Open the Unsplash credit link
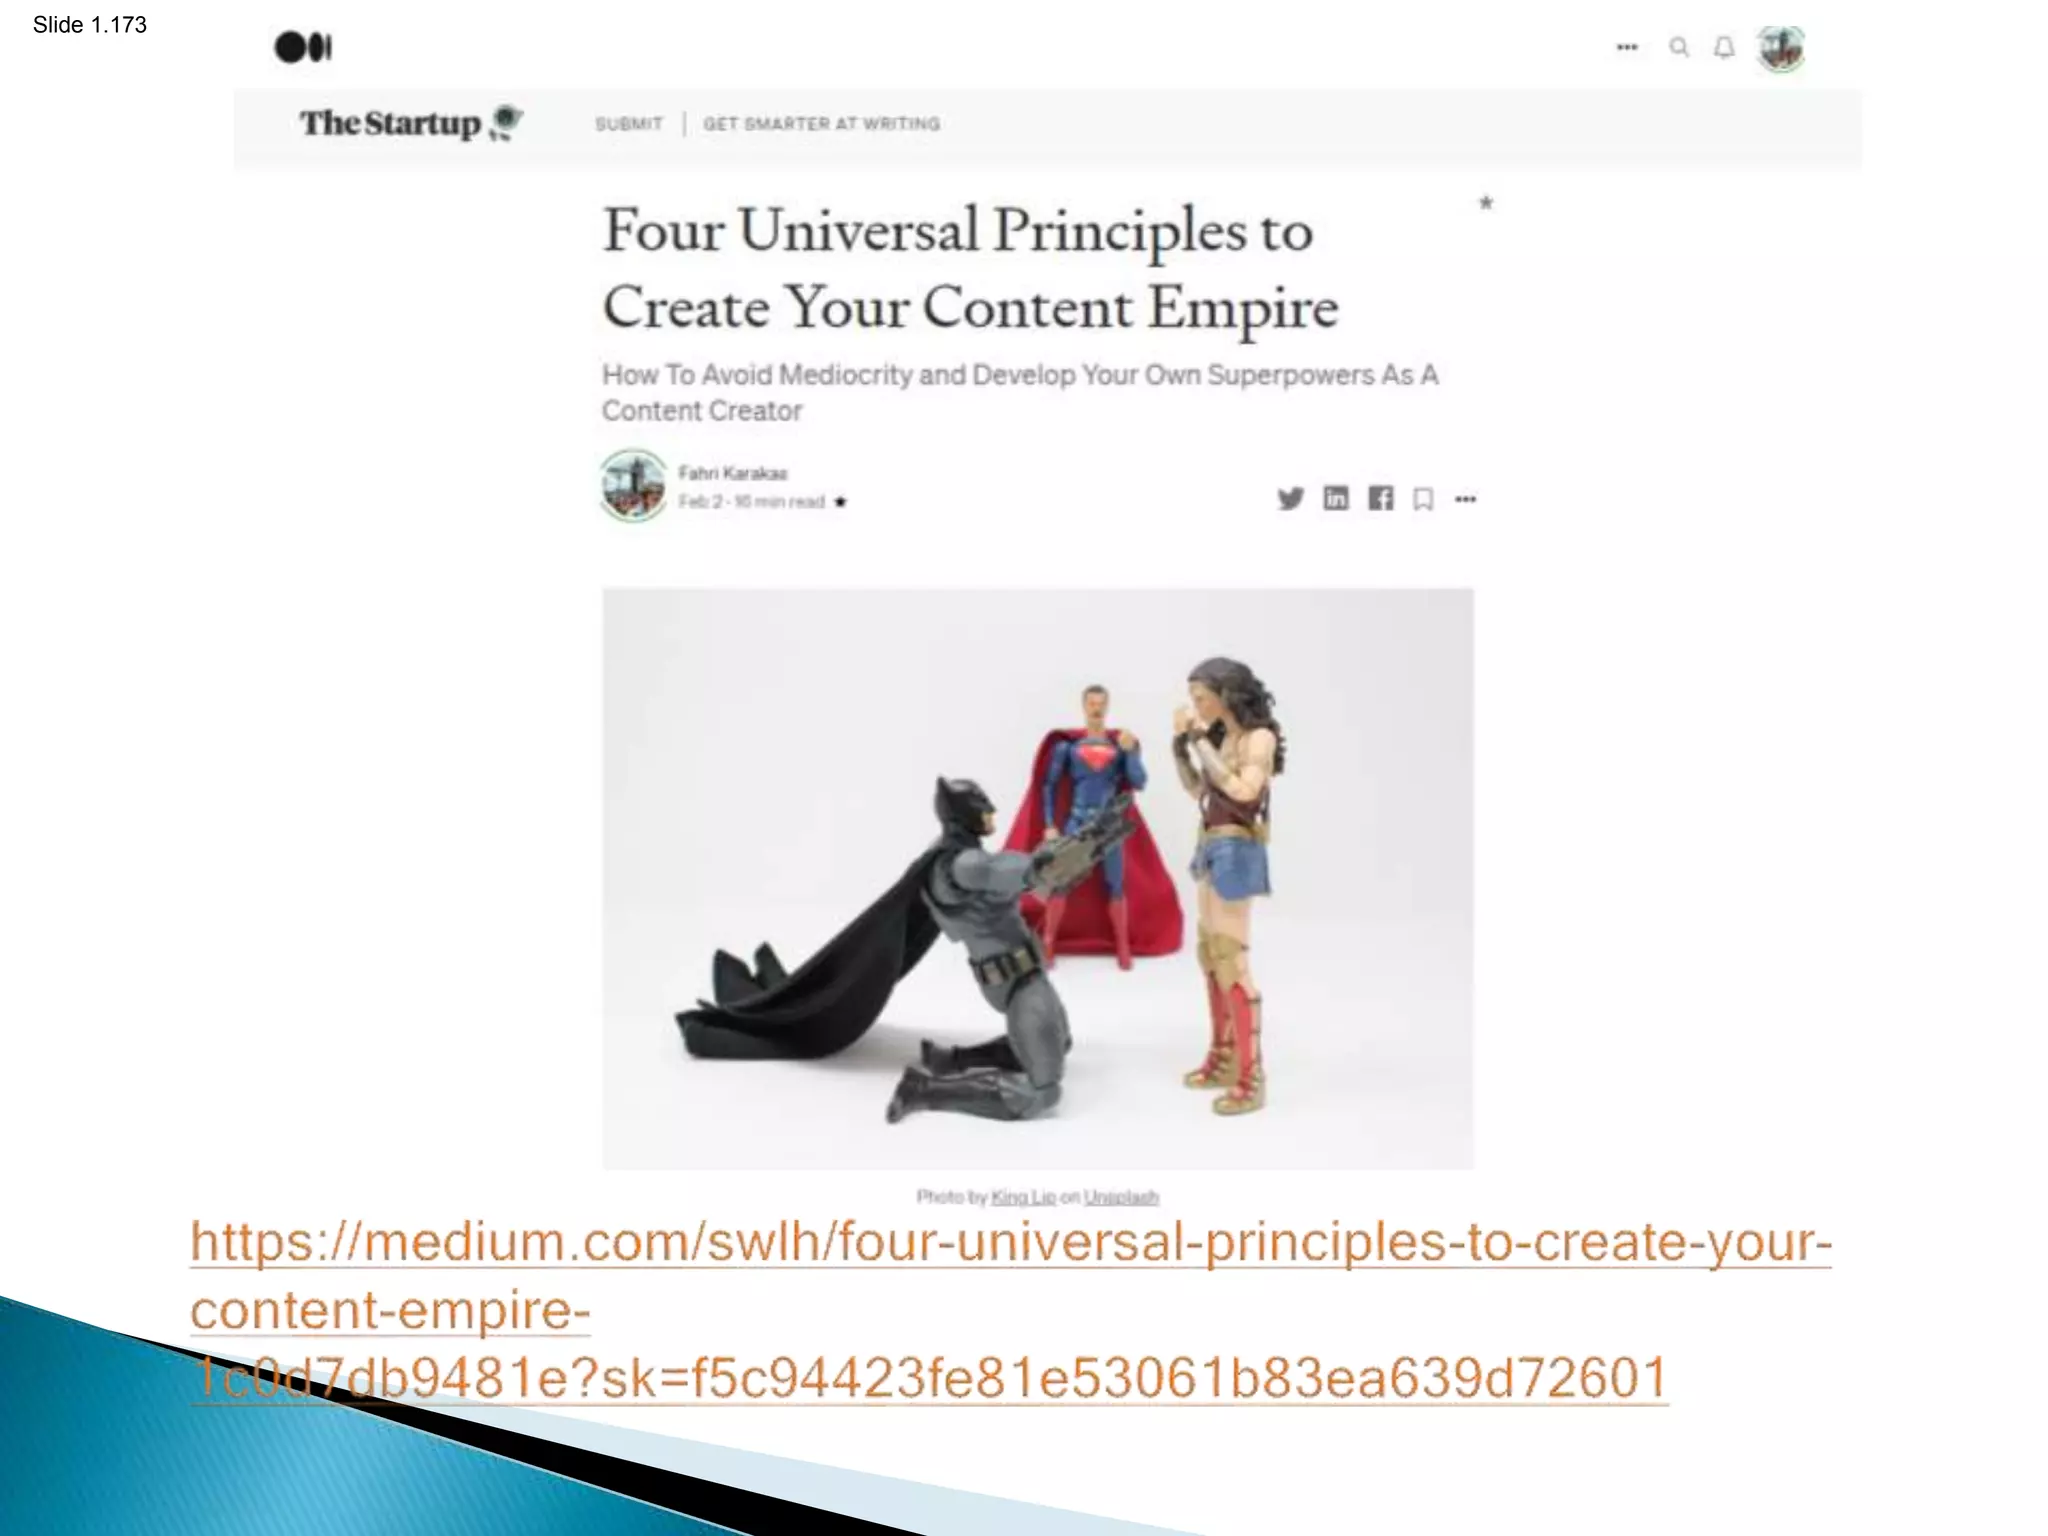 [x=1121, y=1197]
